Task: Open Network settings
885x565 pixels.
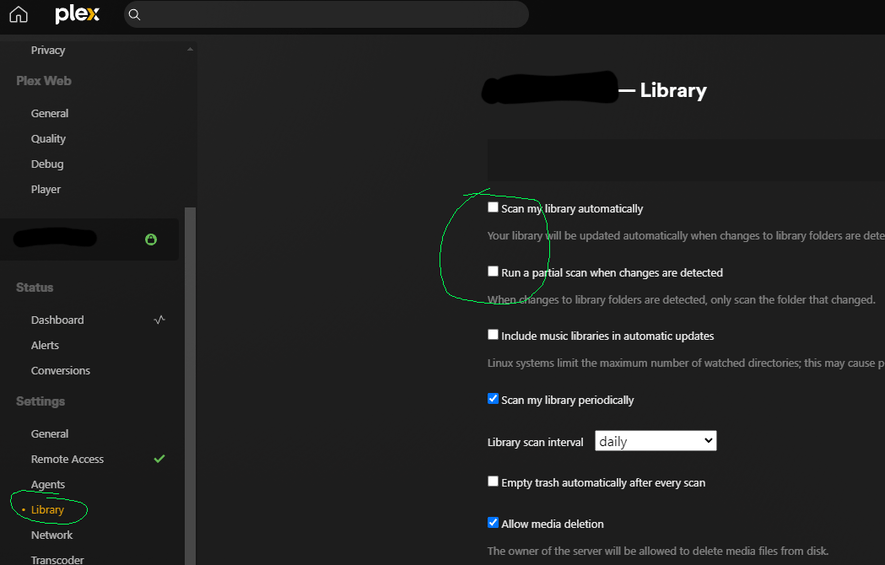Action: pyautogui.click(x=52, y=535)
